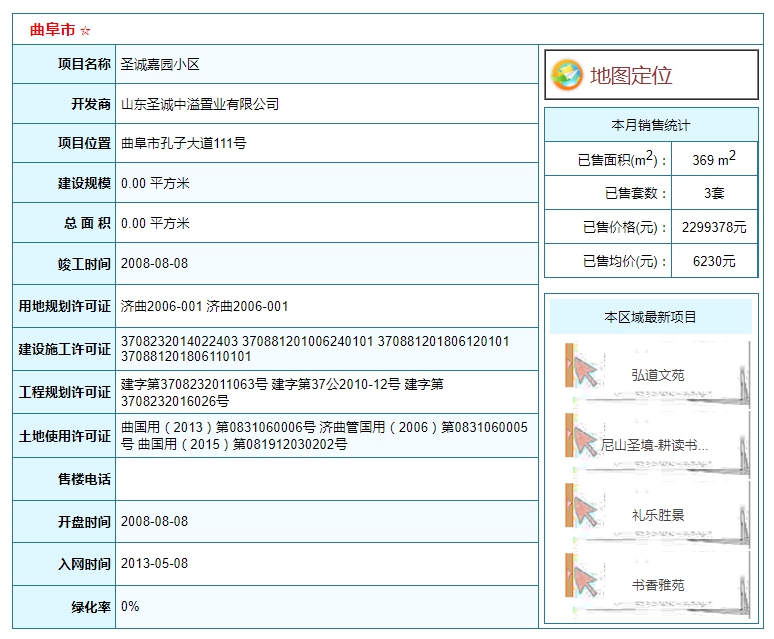Viewport: 774px width, 639px height.
Task: Click the 已售均价(元) label
Action: (x=624, y=261)
